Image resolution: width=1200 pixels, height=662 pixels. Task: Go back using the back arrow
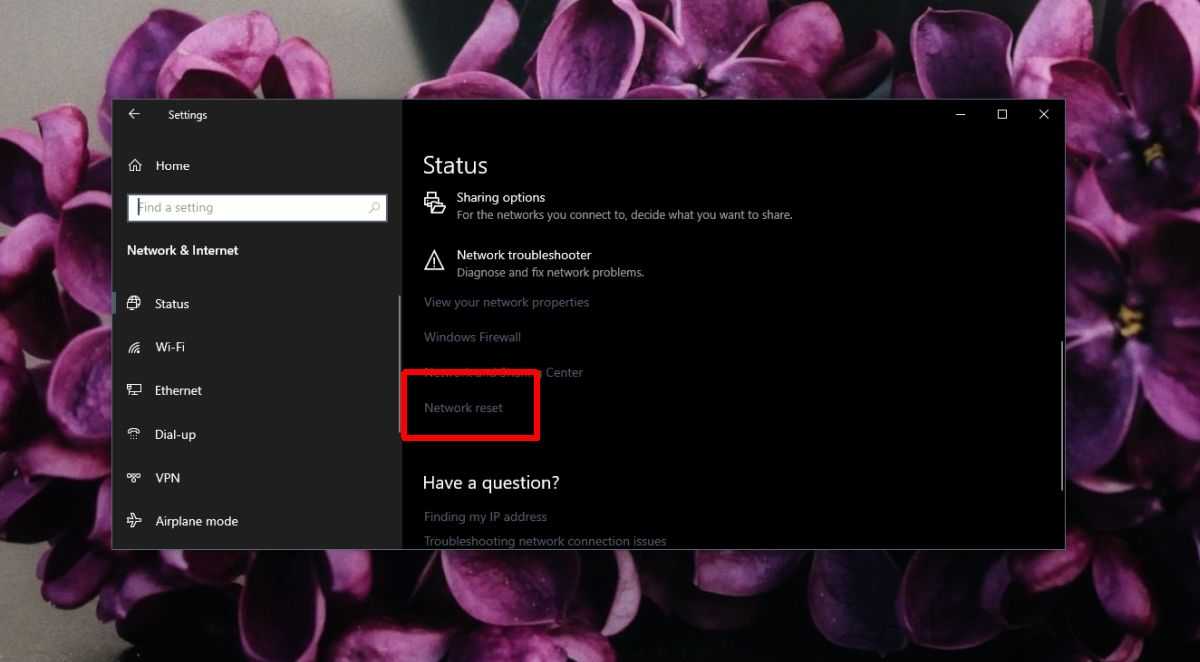[x=134, y=114]
